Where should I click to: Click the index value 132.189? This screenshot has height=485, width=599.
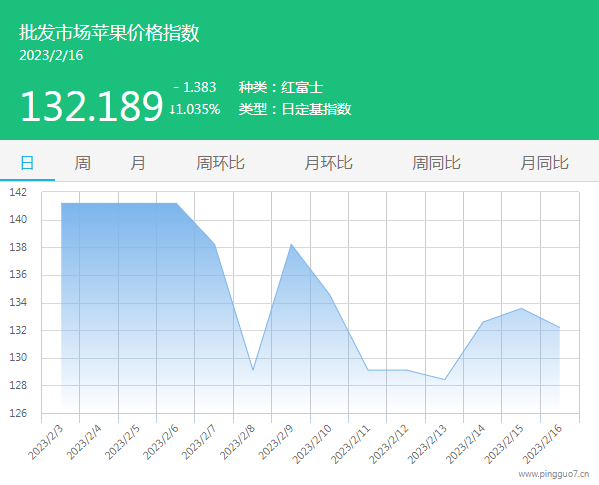92,106
